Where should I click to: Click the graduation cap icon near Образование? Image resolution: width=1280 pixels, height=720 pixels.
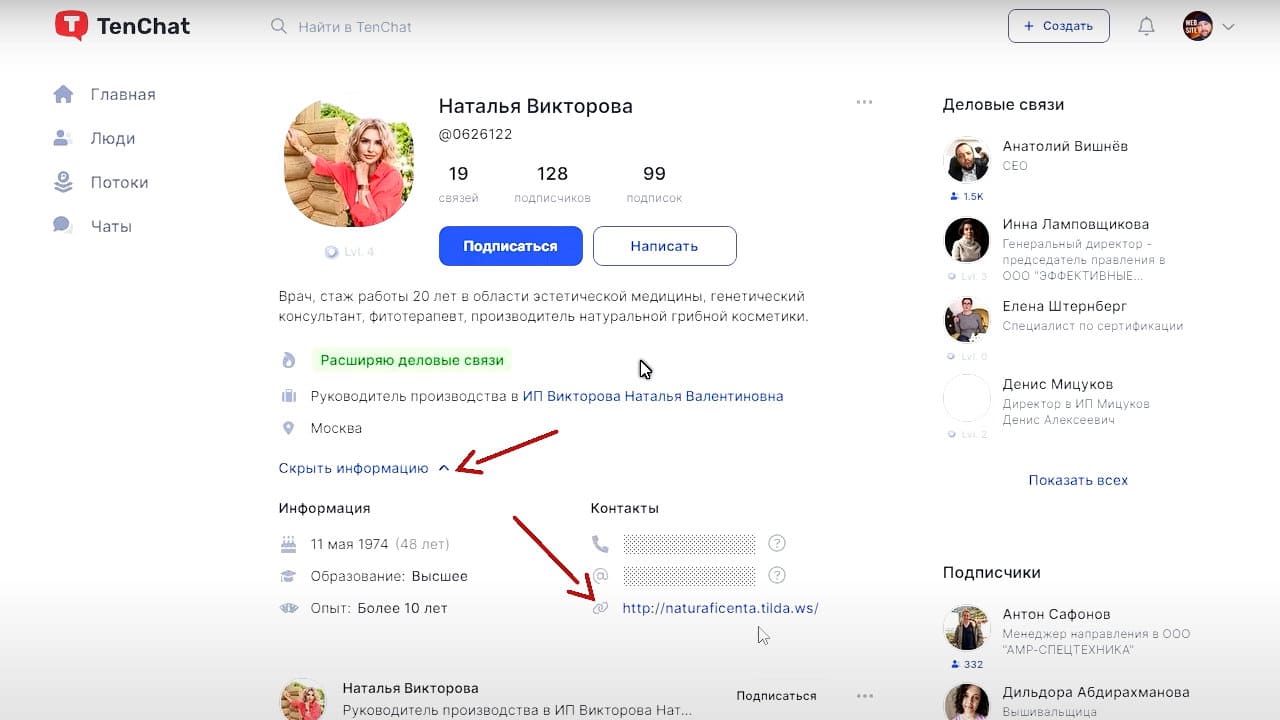(x=289, y=576)
